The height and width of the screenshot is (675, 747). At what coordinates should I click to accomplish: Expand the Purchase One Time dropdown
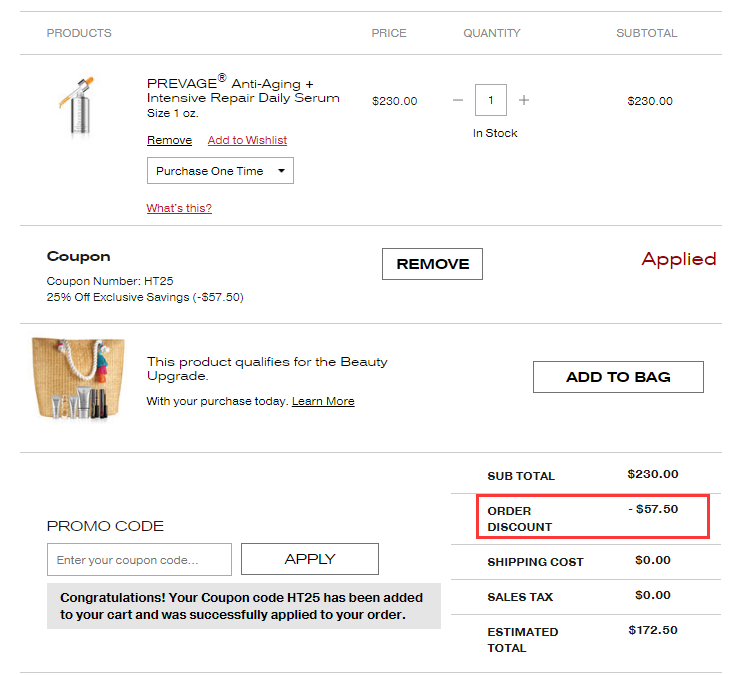220,171
